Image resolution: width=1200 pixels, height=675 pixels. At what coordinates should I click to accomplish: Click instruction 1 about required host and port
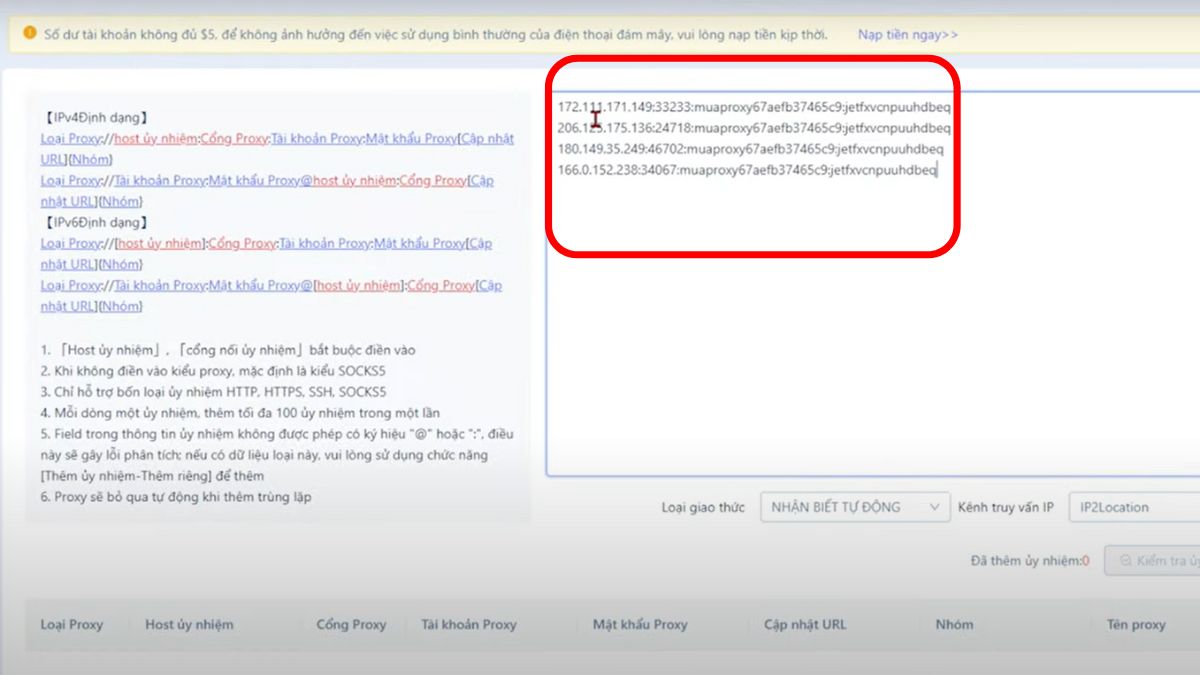[x=228, y=350]
